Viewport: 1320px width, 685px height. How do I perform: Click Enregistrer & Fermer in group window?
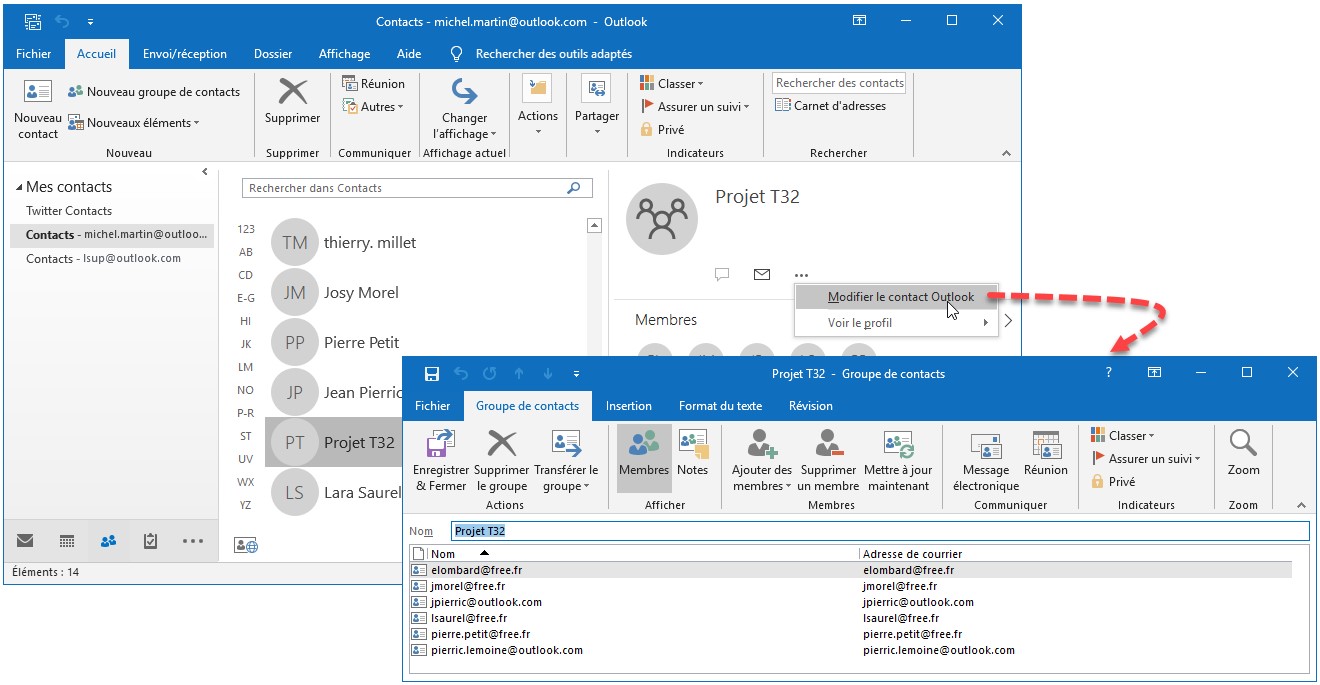441,460
